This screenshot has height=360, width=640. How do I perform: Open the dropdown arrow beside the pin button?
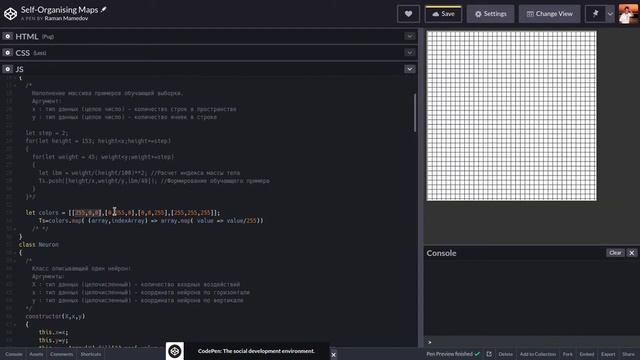(x=610, y=14)
